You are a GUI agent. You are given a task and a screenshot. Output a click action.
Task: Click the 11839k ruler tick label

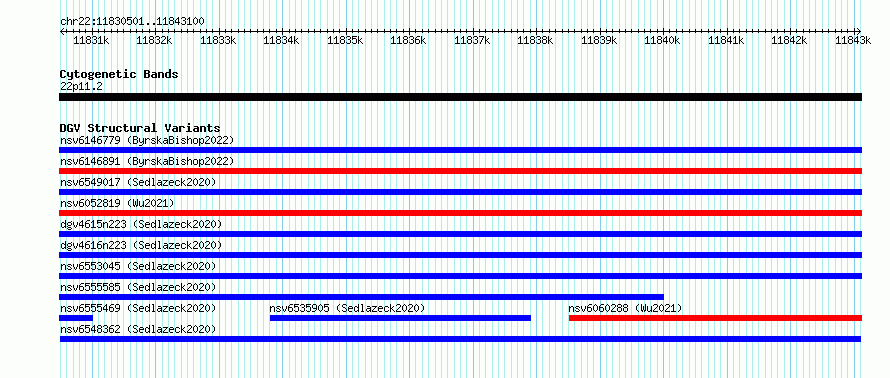coord(599,40)
